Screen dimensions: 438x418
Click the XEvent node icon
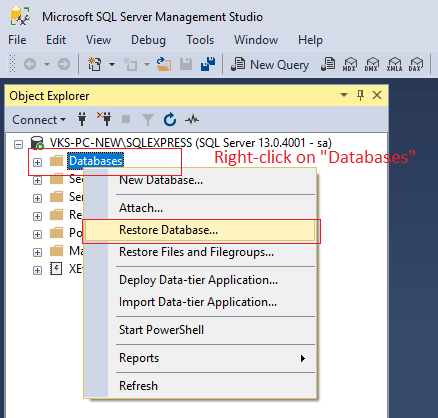(56, 268)
